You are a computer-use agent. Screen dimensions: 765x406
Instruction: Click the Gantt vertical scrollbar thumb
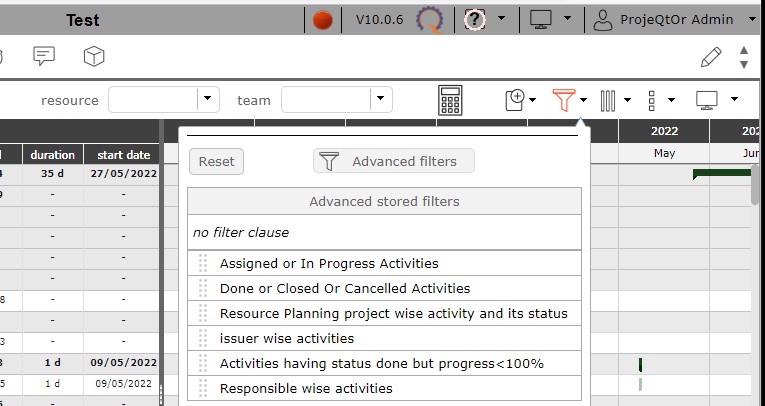pos(757,185)
